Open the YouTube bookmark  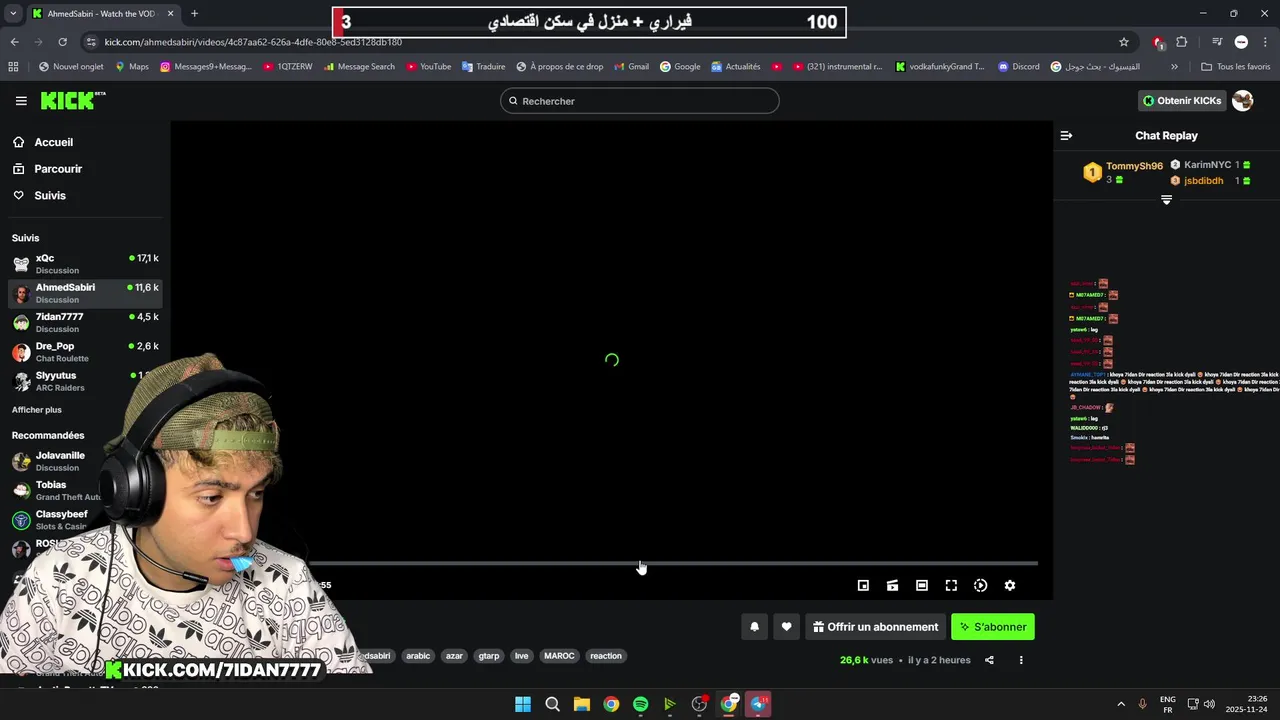point(427,67)
